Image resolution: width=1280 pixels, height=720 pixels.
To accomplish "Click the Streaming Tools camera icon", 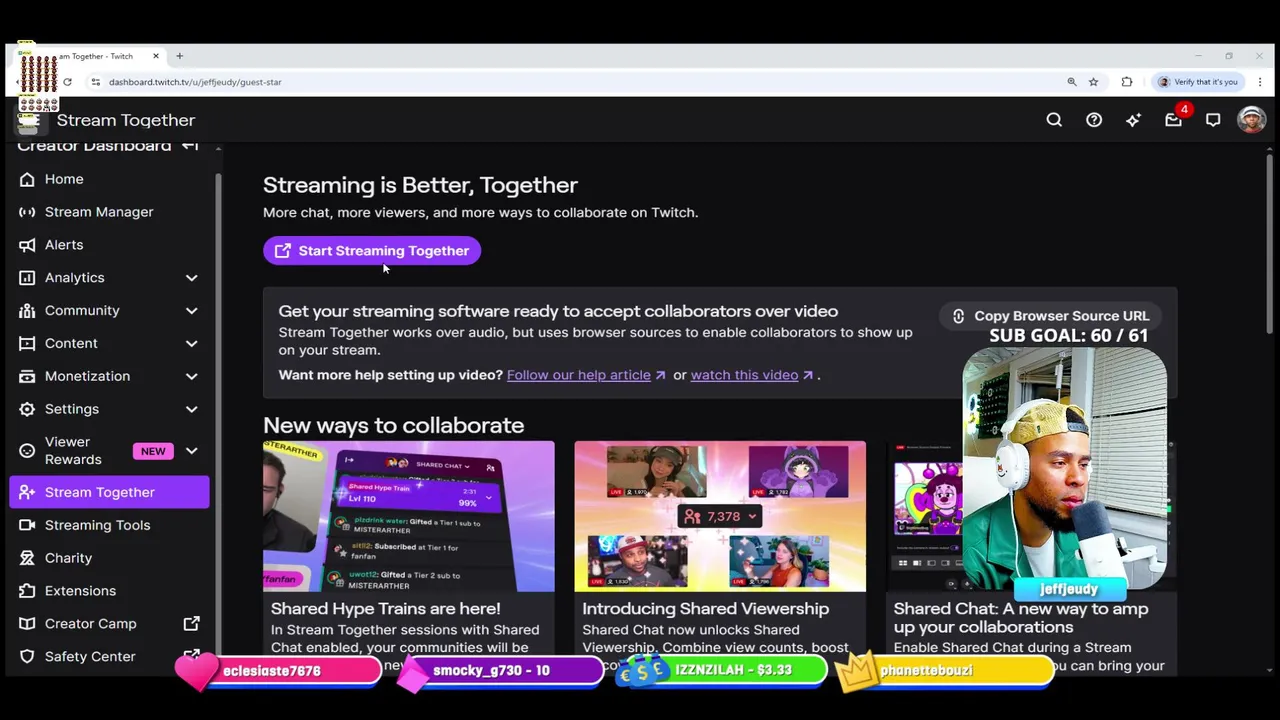I will point(27,525).
